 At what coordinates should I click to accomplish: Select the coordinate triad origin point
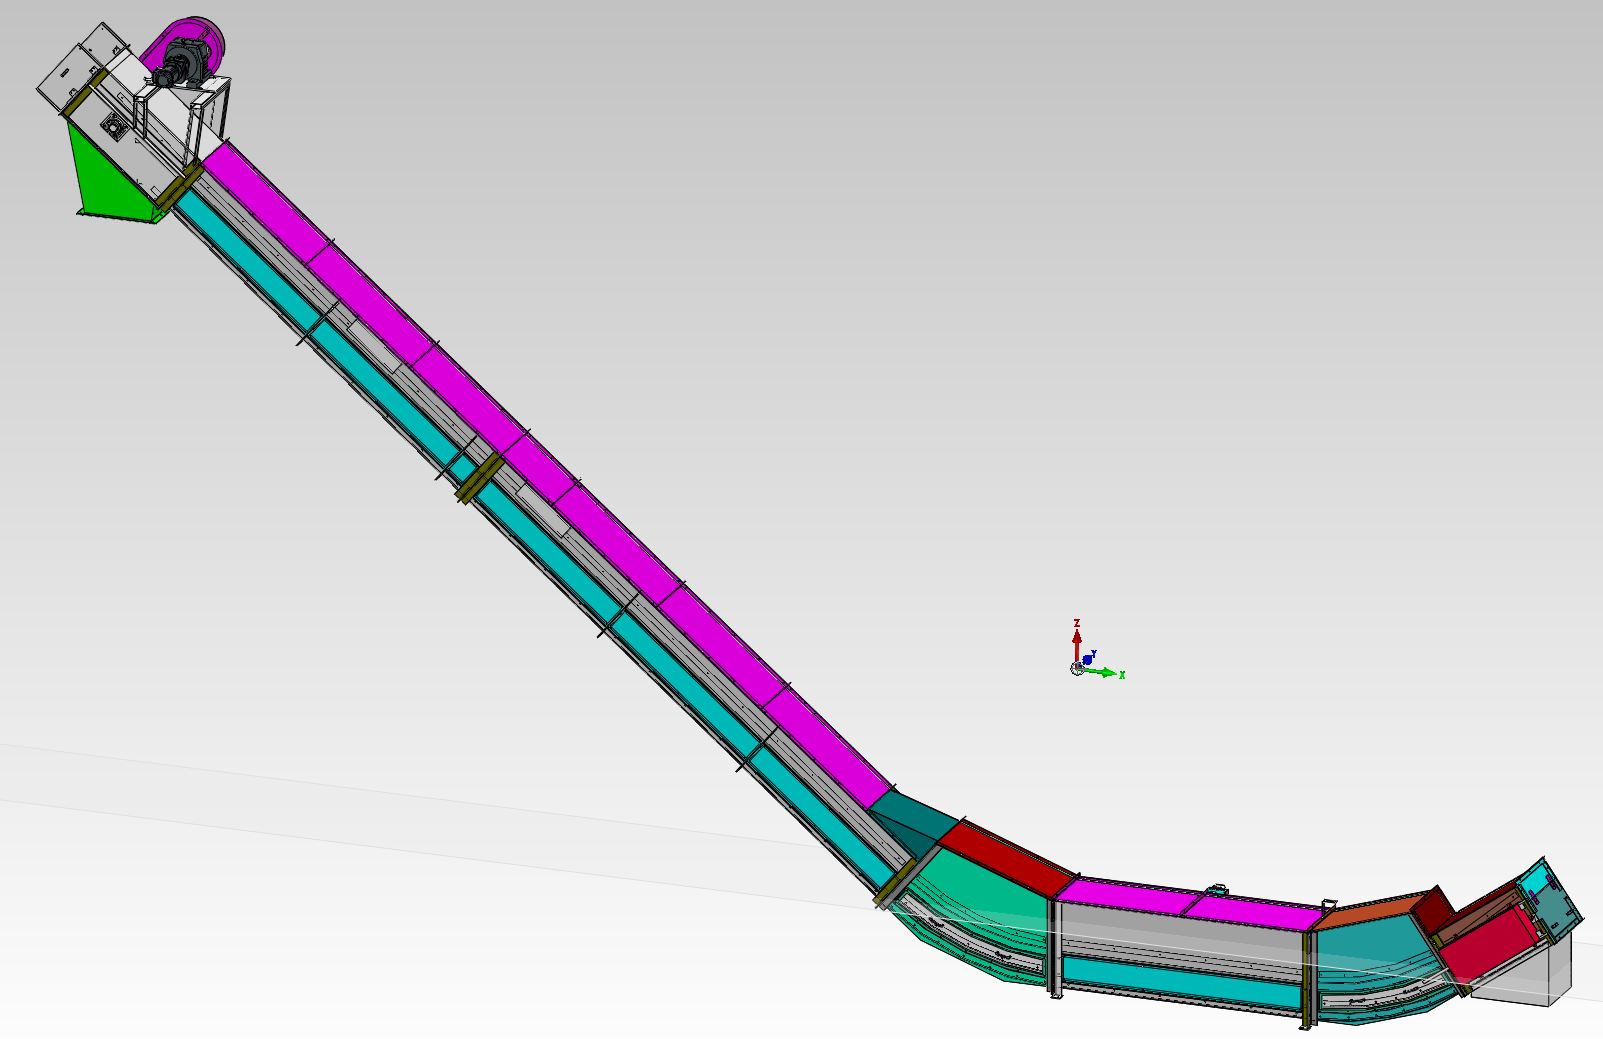pyautogui.click(x=1077, y=668)
